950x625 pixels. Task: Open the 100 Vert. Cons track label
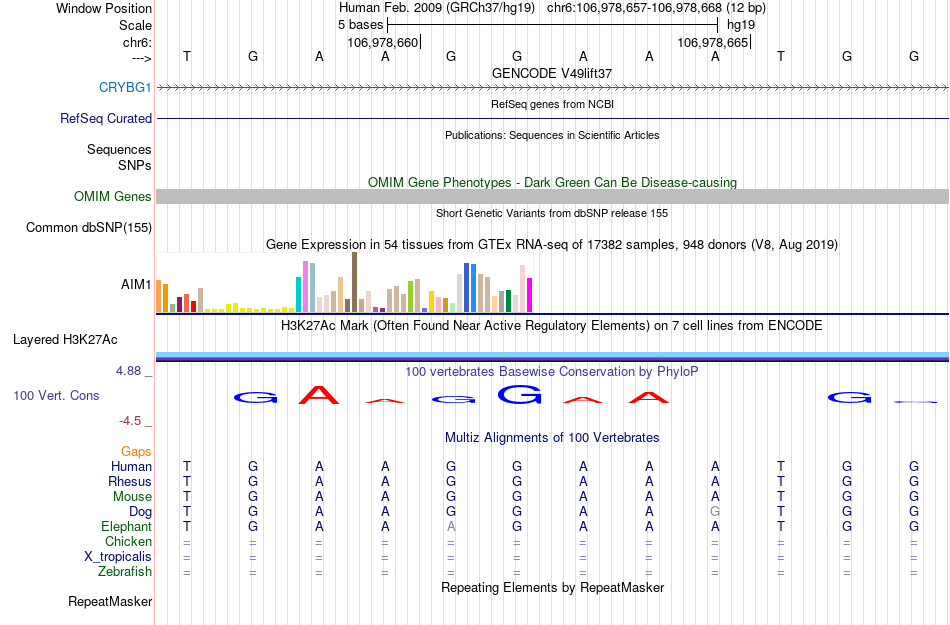(56, 395)
